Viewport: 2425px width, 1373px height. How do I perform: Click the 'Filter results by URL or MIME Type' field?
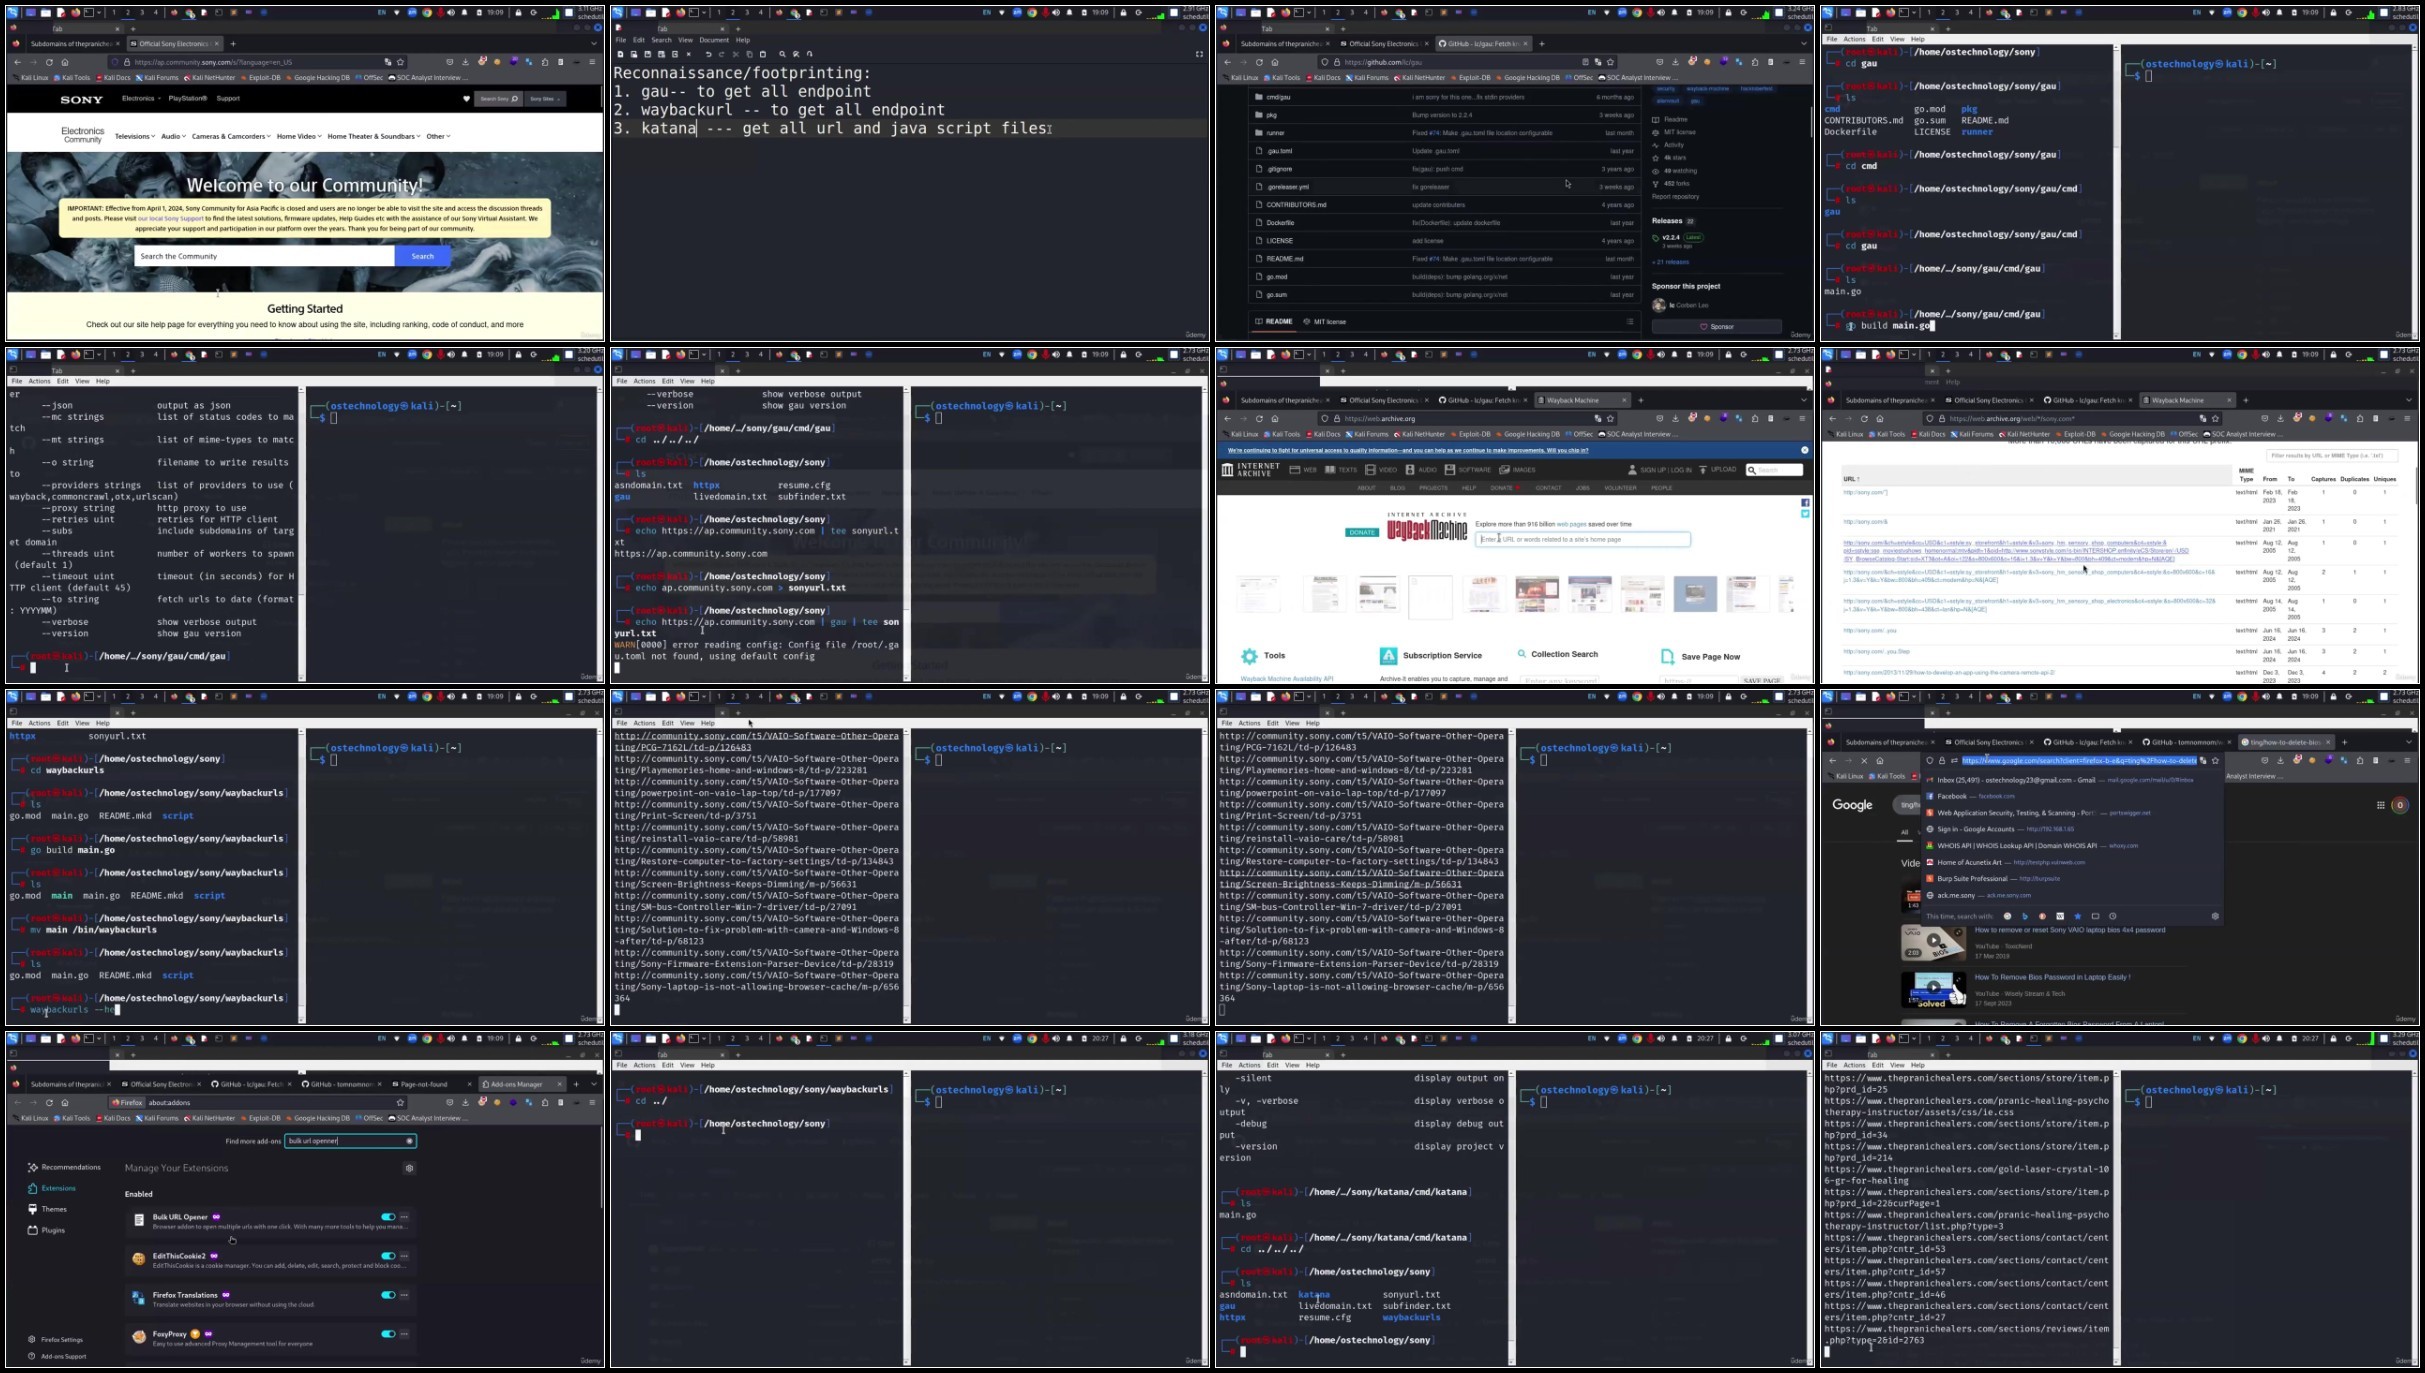[x=2331, y=456]
